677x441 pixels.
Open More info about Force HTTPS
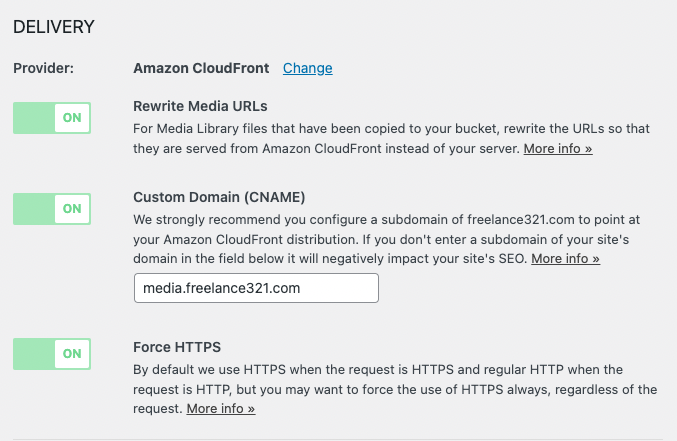point(221,409)
